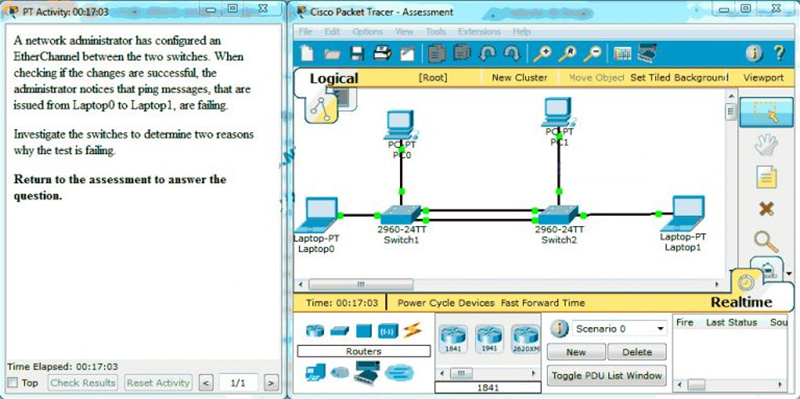Click the Help question mark icon
The width and height of the screenshot is (800, 399).
[779, 53]
